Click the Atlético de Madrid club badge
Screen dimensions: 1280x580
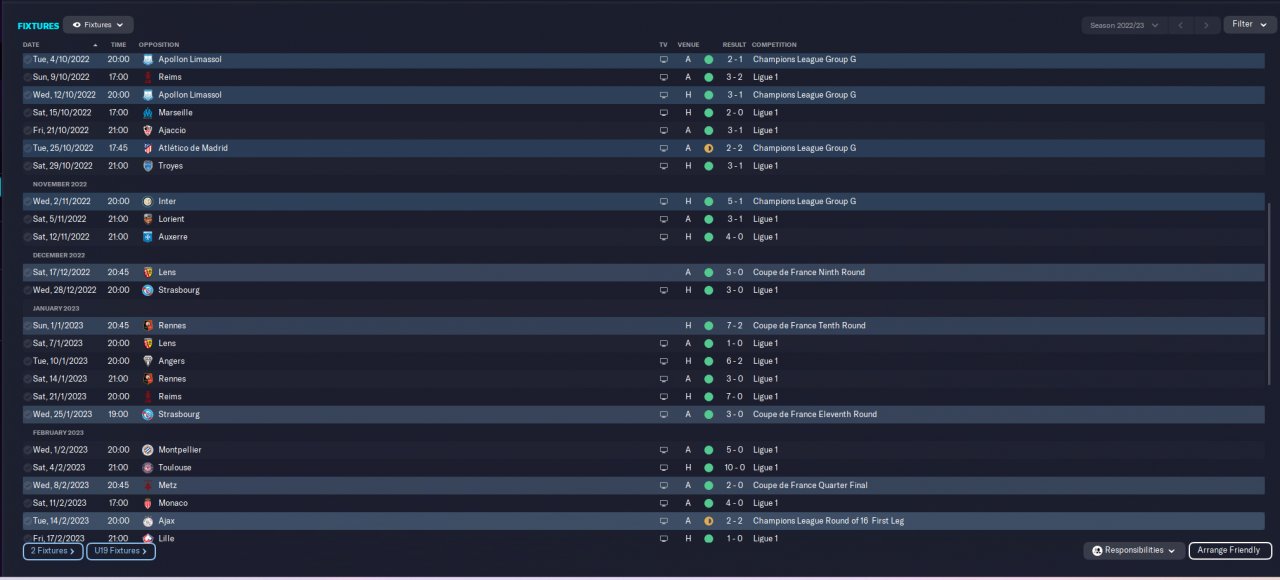(148, 148)
